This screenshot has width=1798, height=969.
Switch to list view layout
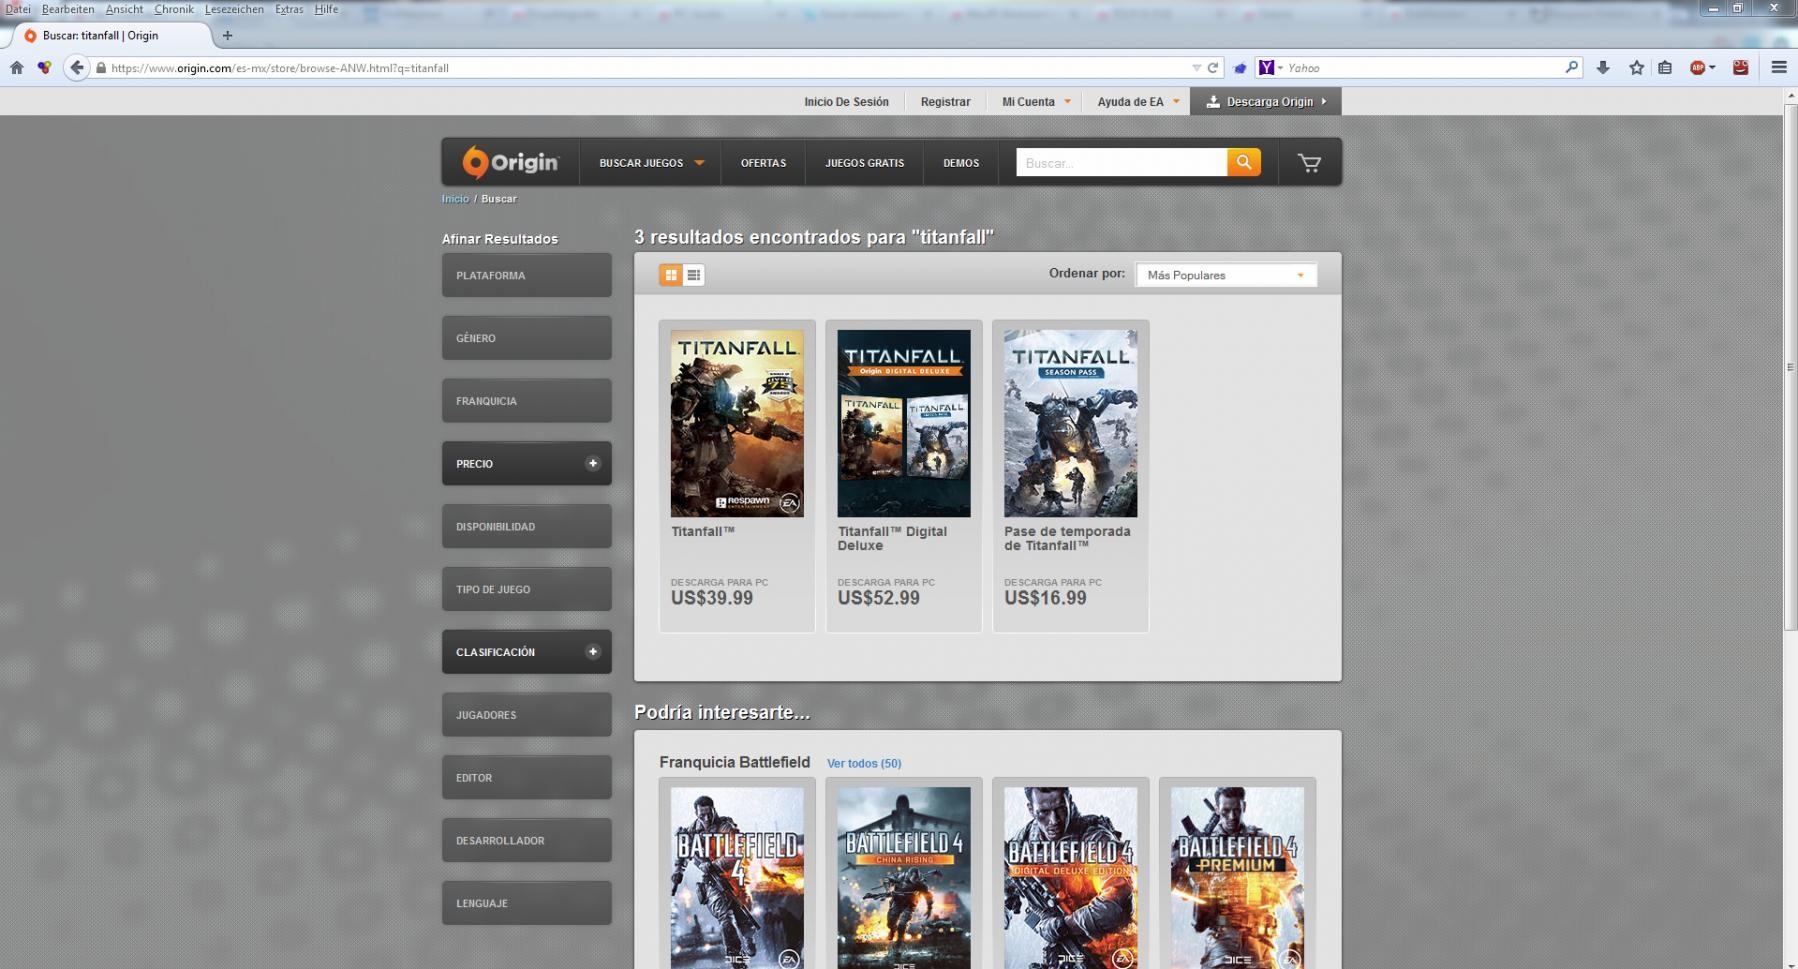coord(693,275)
